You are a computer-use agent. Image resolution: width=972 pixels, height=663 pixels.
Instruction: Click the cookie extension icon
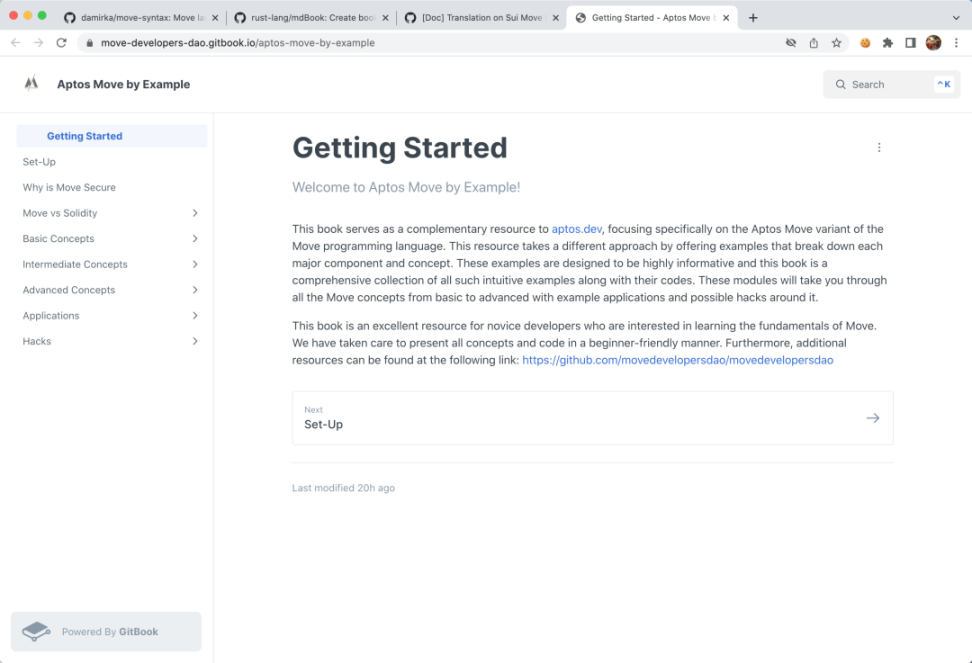(865, 43)
